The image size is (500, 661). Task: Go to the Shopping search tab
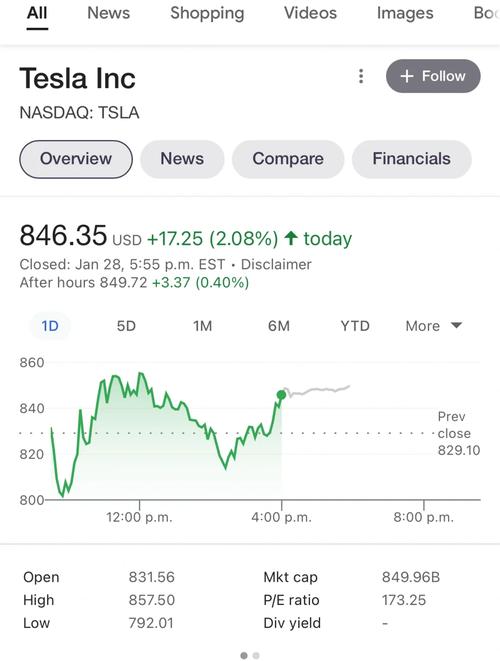tap(207, 13)
